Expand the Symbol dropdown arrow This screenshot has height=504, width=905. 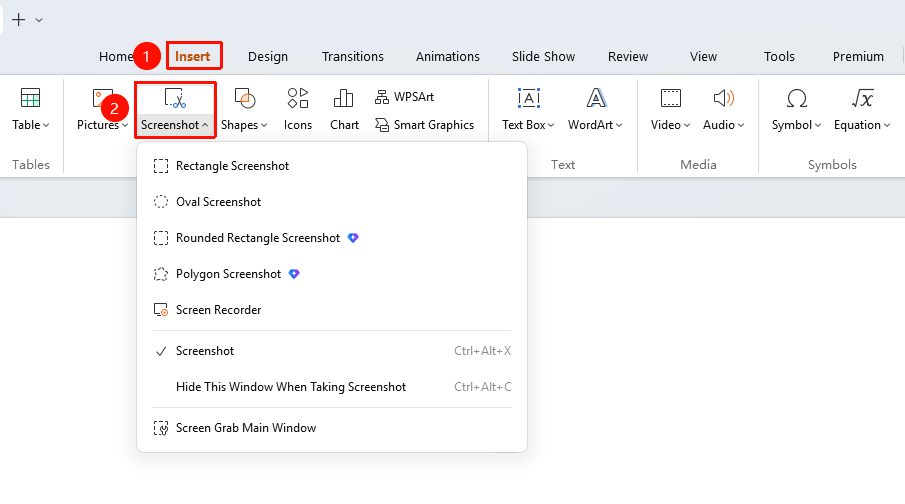pyautogui.click(x=818, y=125)
